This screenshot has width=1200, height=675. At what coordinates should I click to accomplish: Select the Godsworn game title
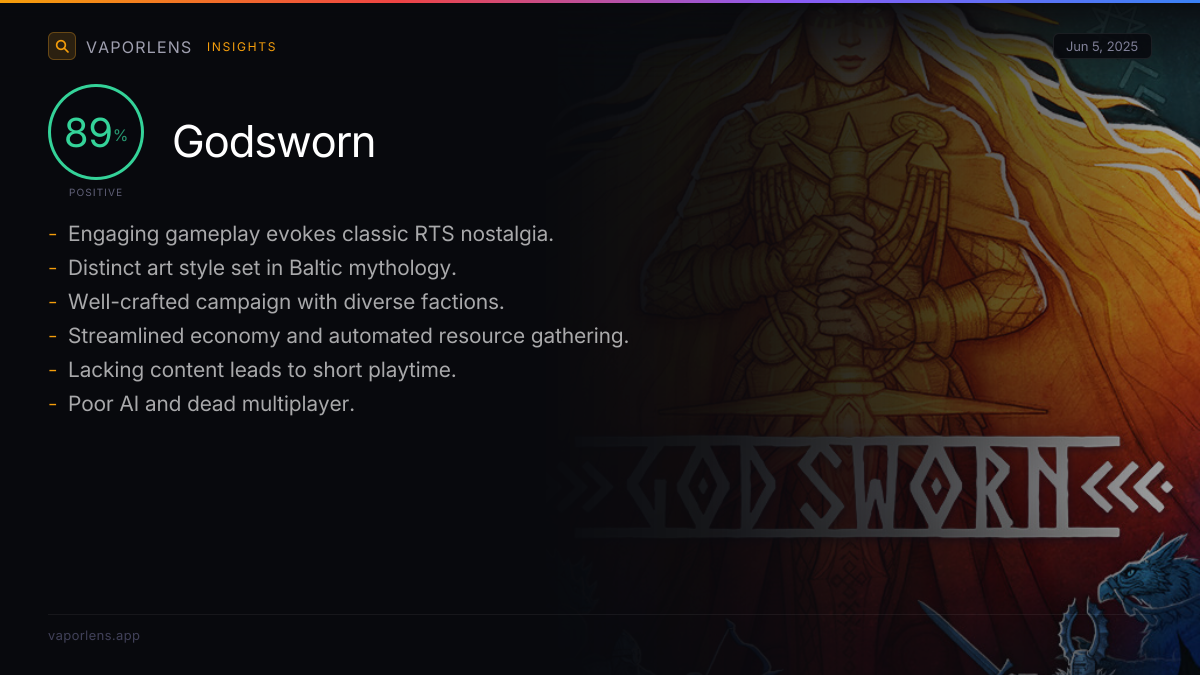coord(274,142)
